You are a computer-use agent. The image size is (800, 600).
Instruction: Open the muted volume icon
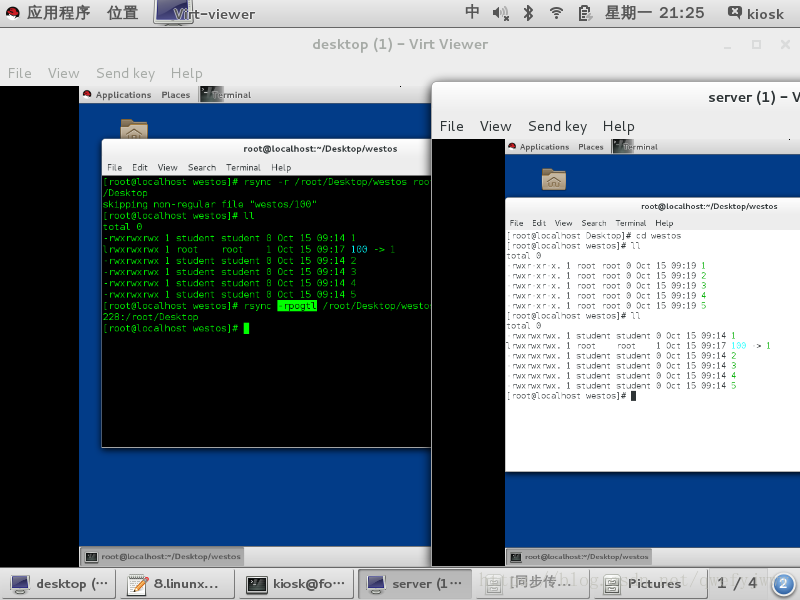coord(501,13)
